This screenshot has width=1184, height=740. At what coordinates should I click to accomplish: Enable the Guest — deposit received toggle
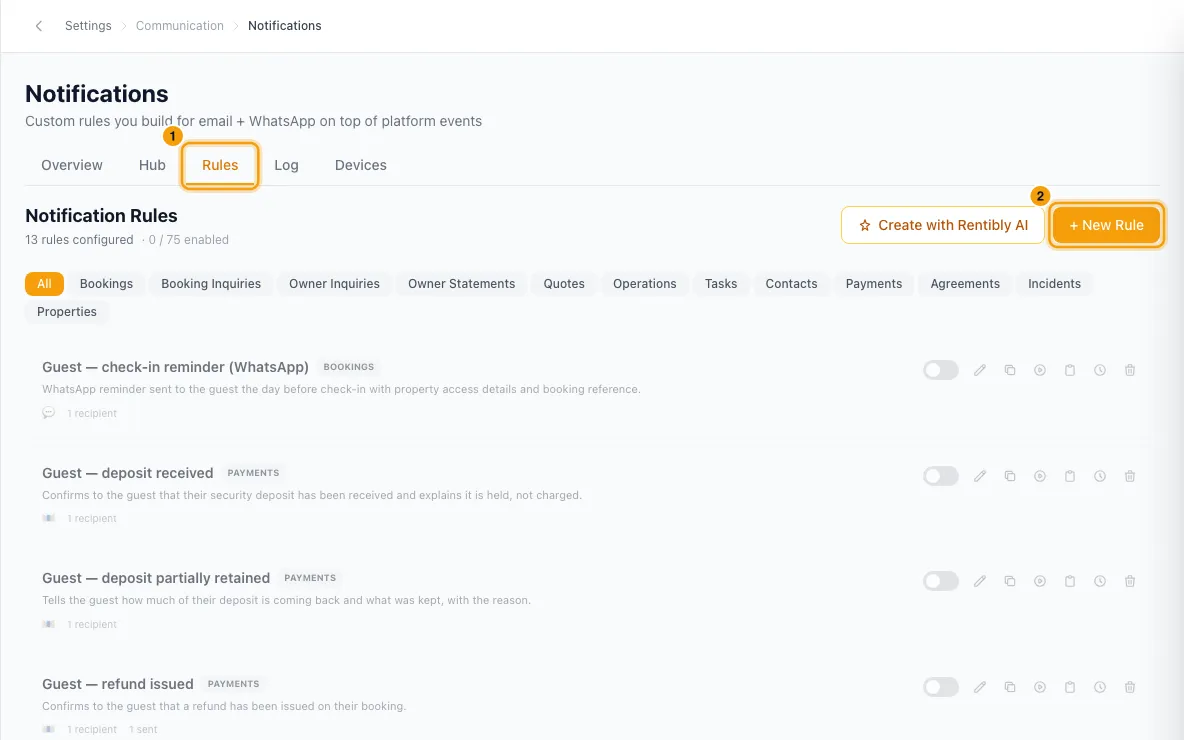pyautogui.click(x=941, y=476)
